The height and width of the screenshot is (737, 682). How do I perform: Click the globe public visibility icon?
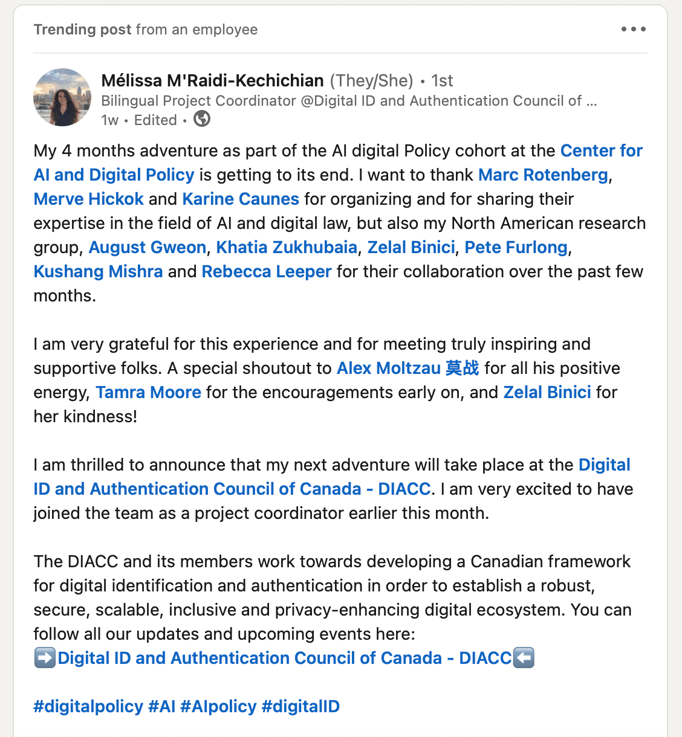[x=202, y=120]
